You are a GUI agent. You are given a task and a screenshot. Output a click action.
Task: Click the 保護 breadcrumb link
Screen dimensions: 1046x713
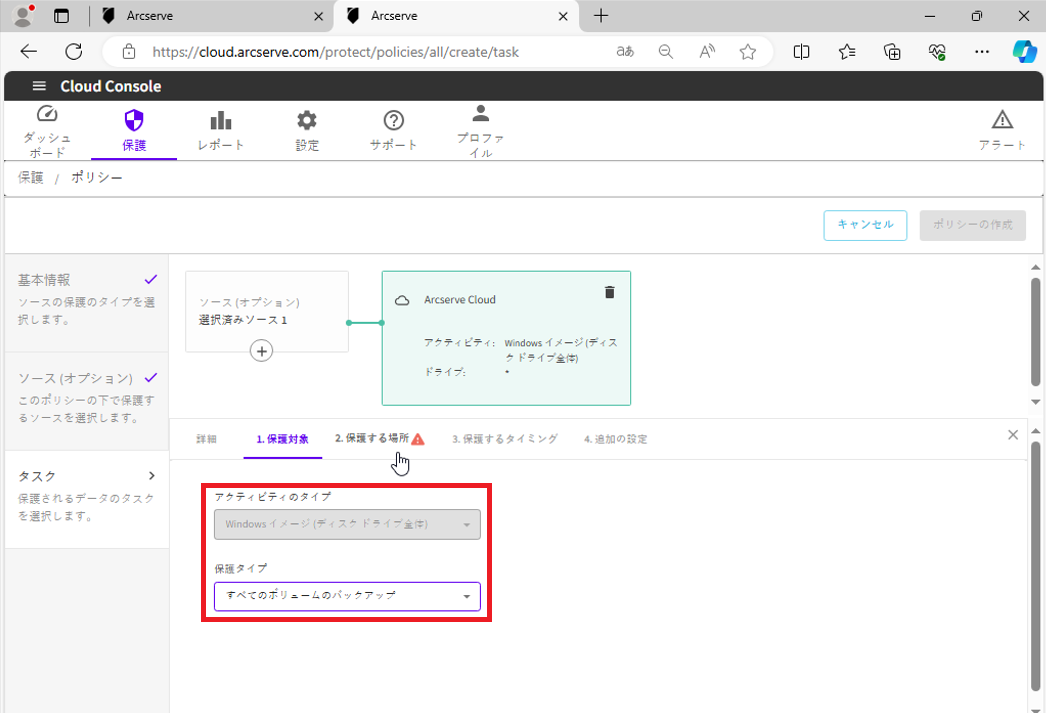point(30,177)
